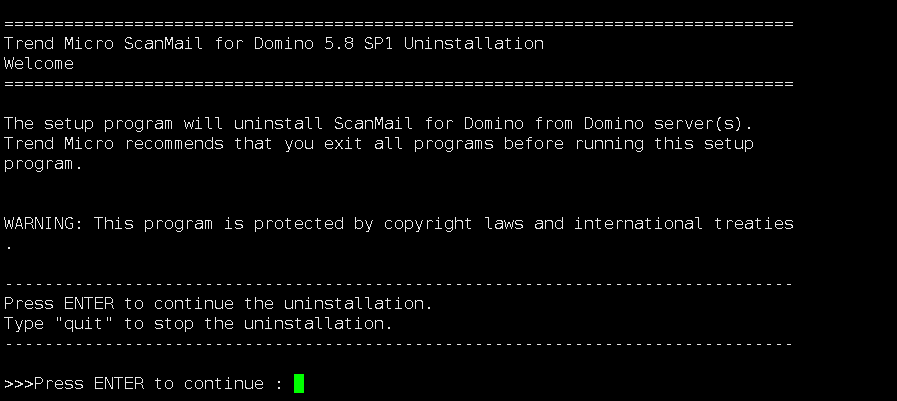Click the dashed separator above "Press ENTER" instructions
This screenshot has width=897, height=401.
(x=398, y=284)
